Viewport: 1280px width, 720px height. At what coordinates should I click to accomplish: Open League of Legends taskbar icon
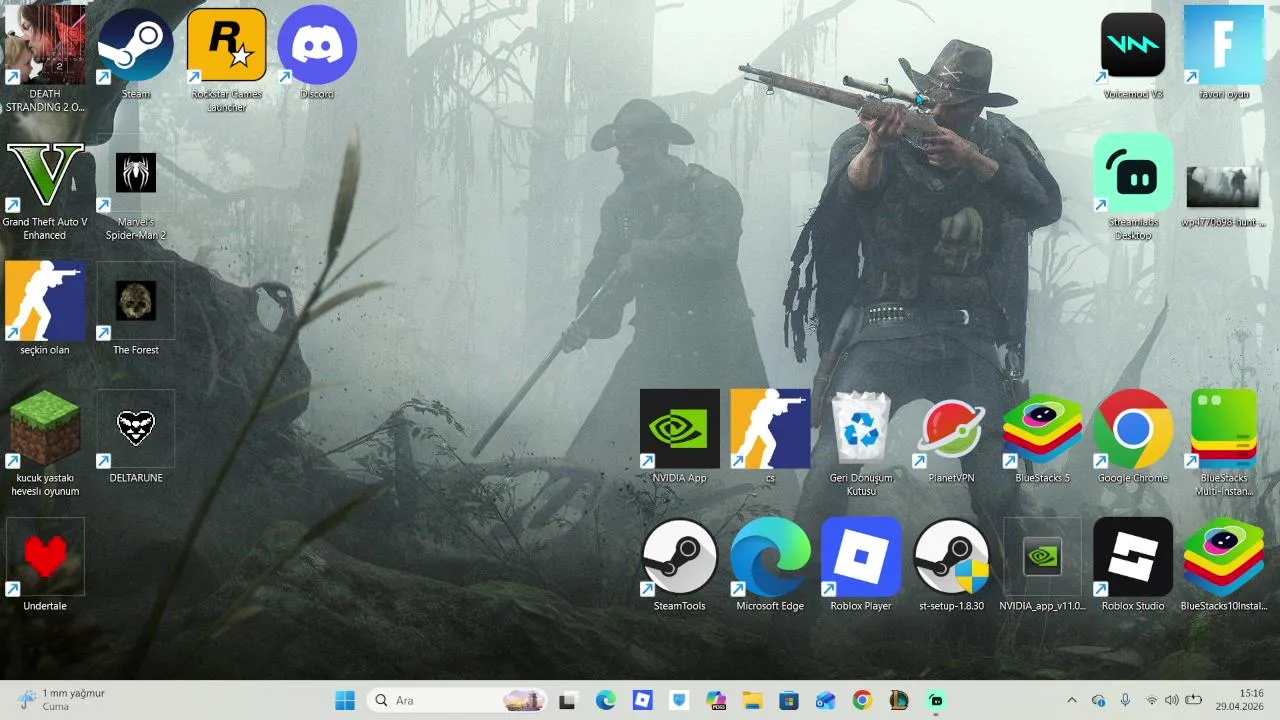(x=899, y=700)
